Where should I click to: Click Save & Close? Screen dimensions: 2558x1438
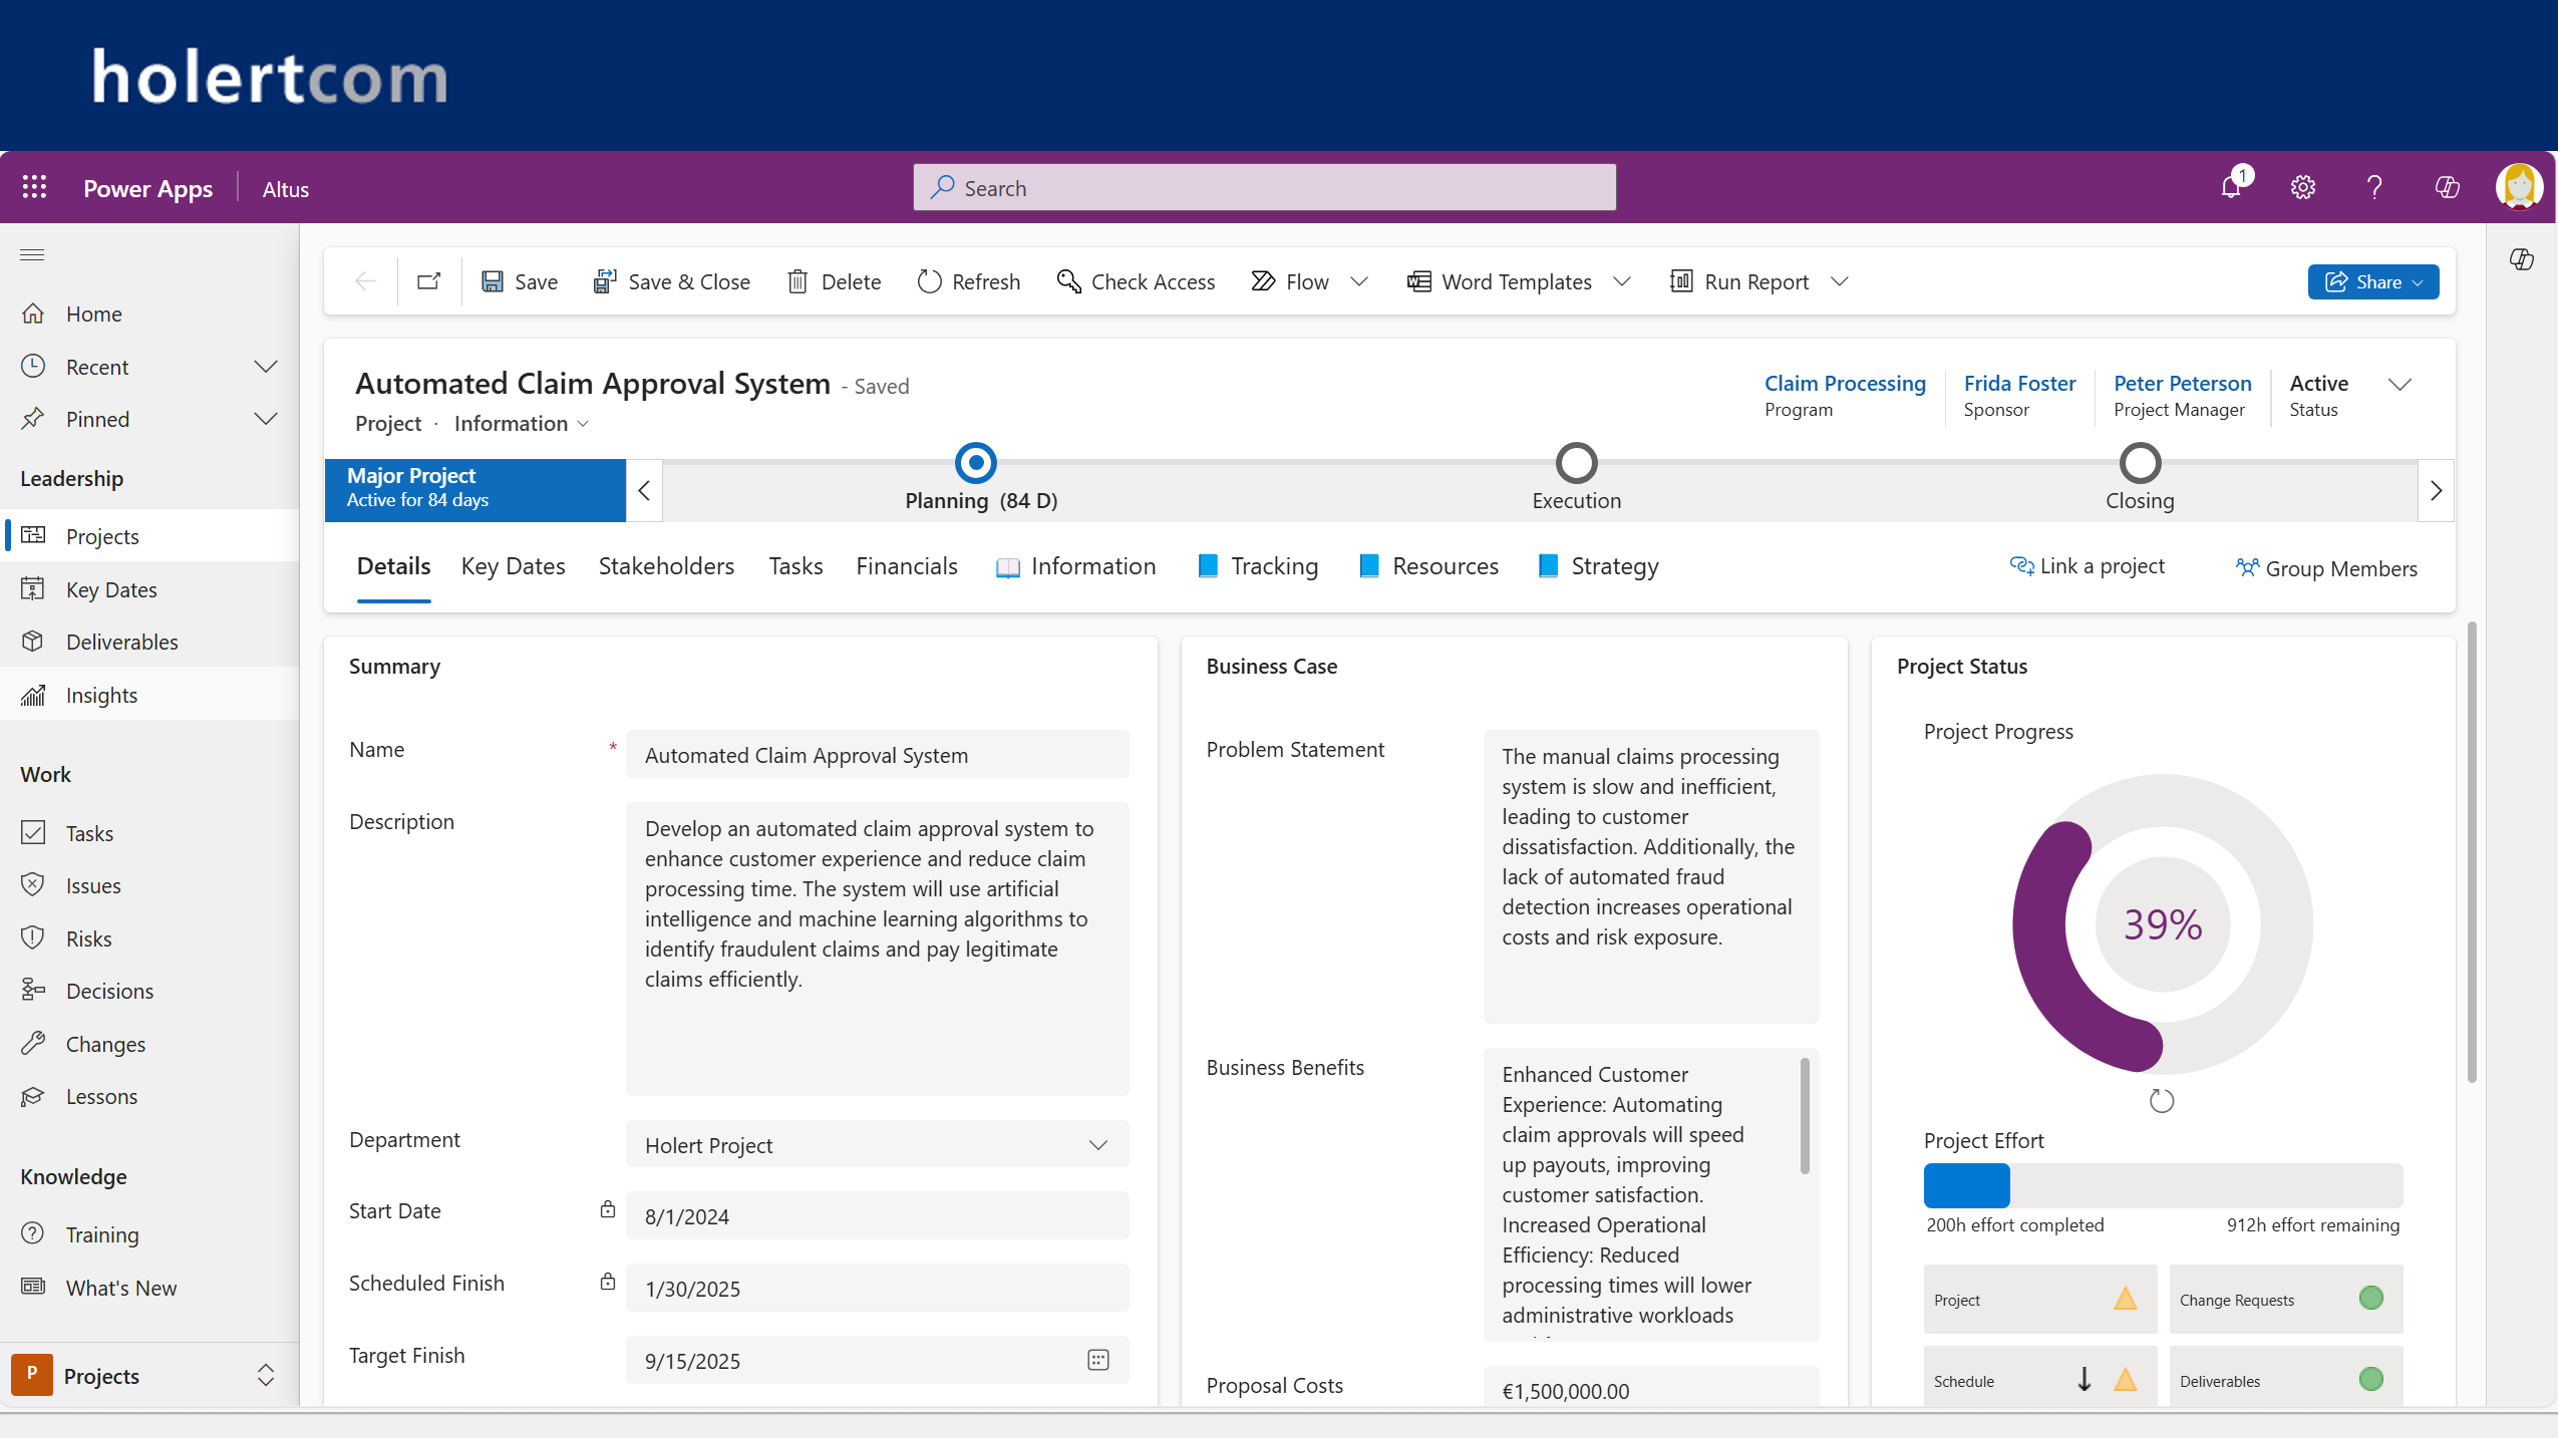[x=671, y=282]
